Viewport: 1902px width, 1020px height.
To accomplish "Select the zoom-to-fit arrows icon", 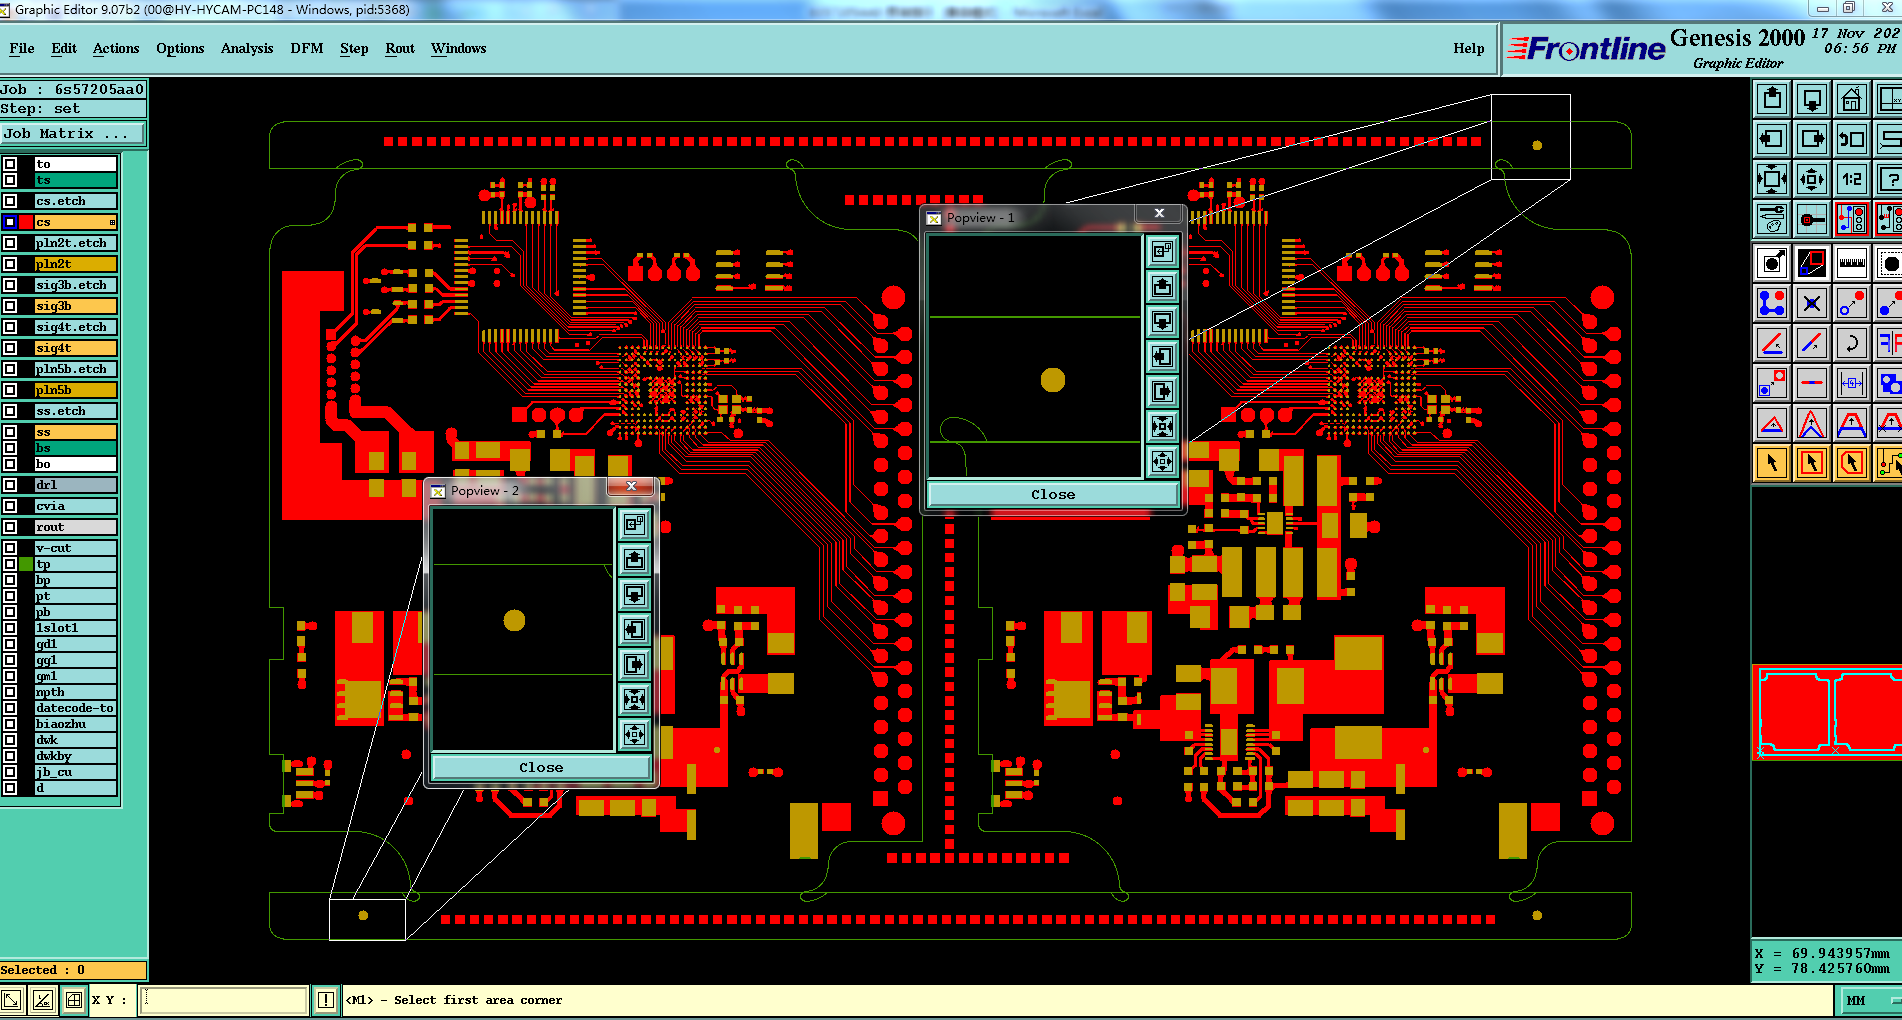I will 1772,180.
